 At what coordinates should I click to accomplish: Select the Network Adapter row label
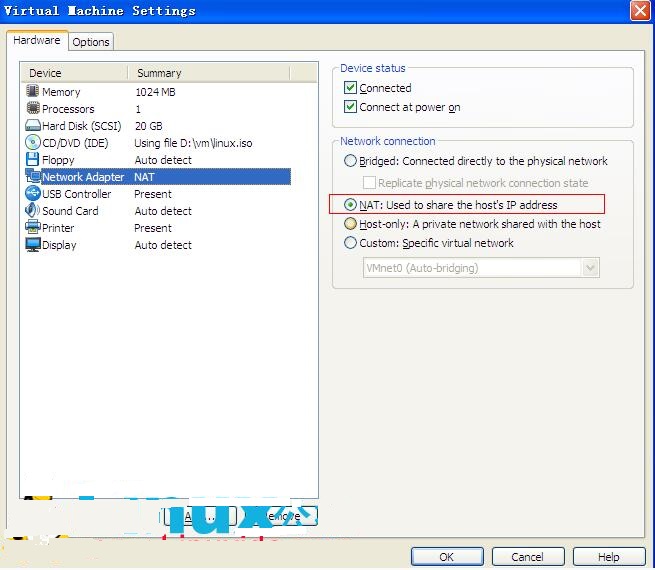click(83, 177)
